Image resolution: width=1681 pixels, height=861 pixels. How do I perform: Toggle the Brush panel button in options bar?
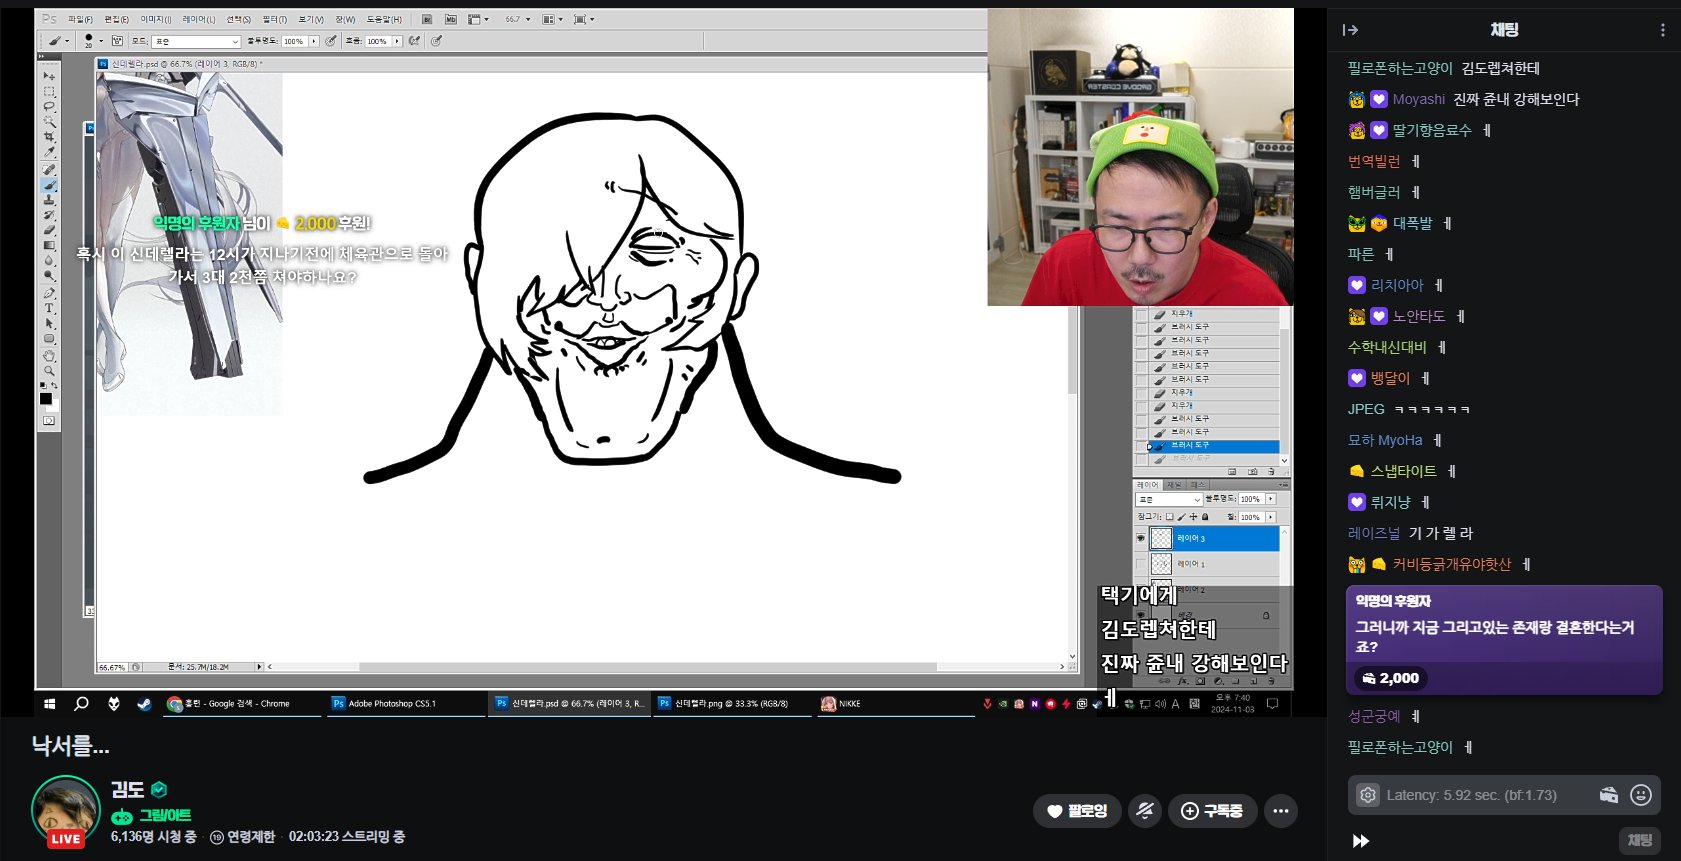pyautogui.click(x=117, y=41)
